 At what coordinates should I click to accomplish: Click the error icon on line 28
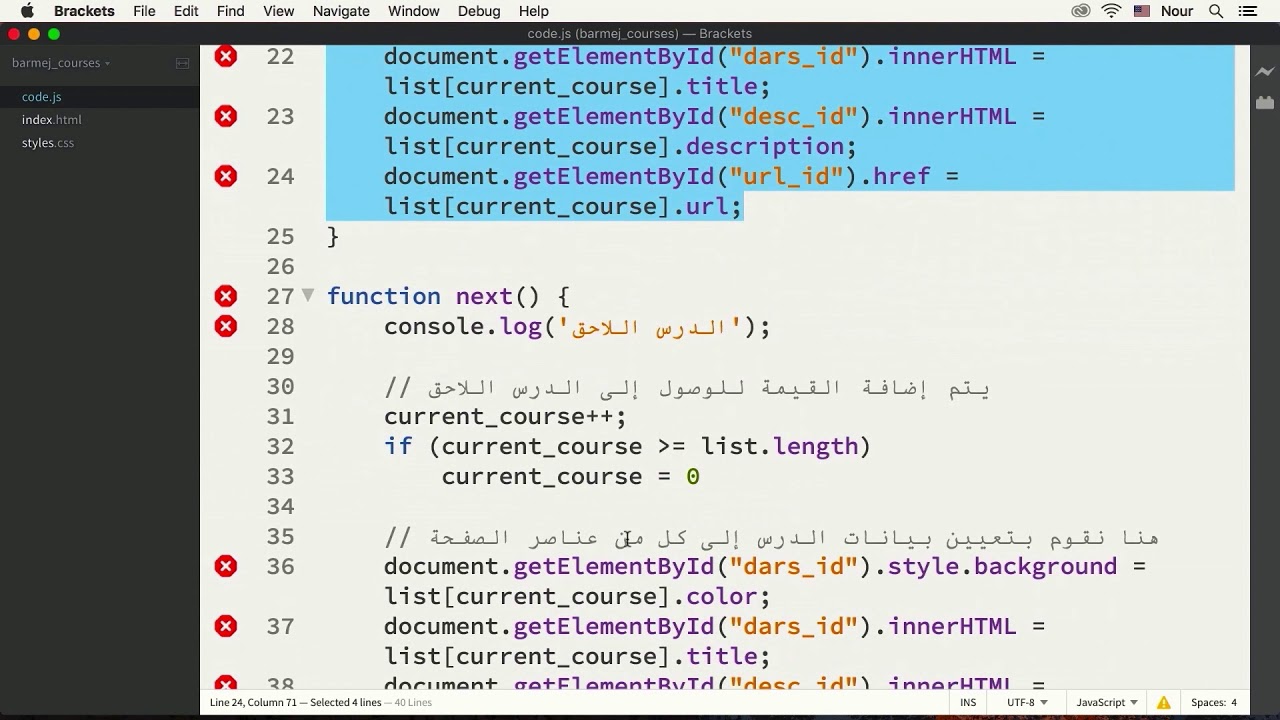coord(226,326)
